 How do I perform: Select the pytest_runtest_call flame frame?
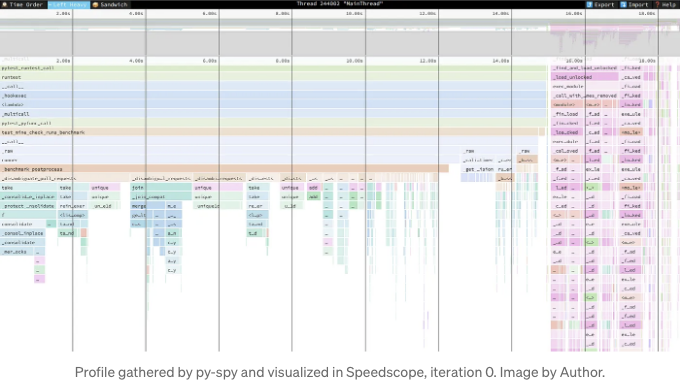(273, 68)
